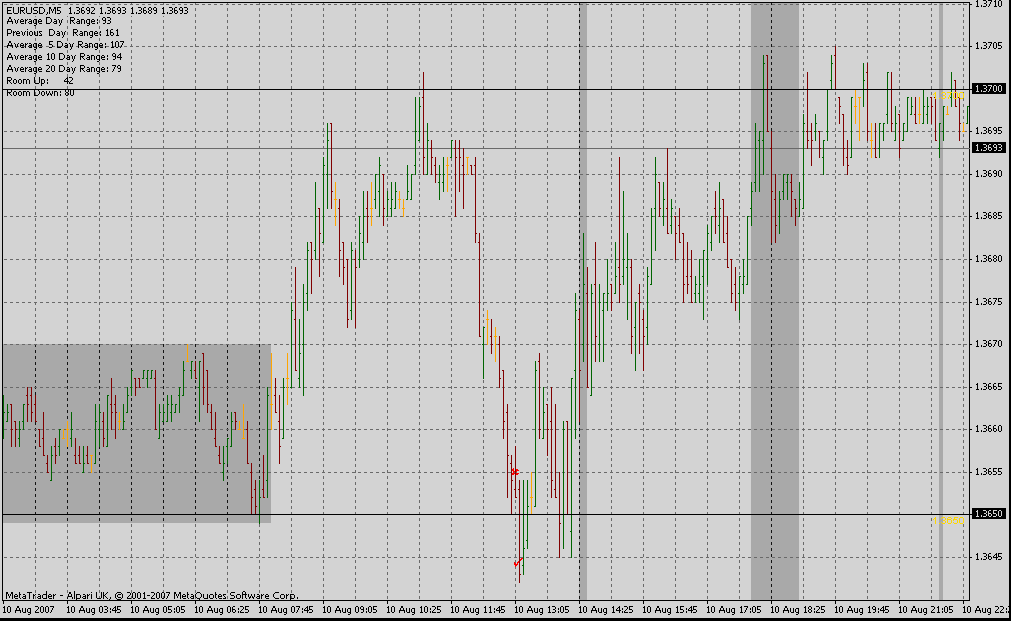Click the MetaTrader Alpari UK copyright text

click(151, 594)
